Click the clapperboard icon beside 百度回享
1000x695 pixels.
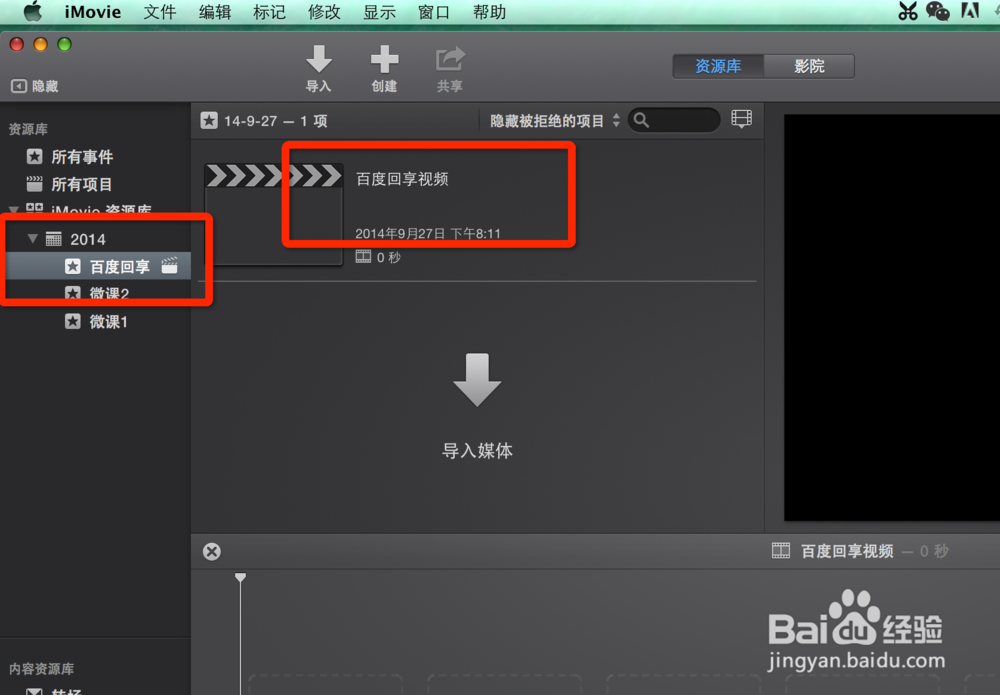(x=170, y=265)
